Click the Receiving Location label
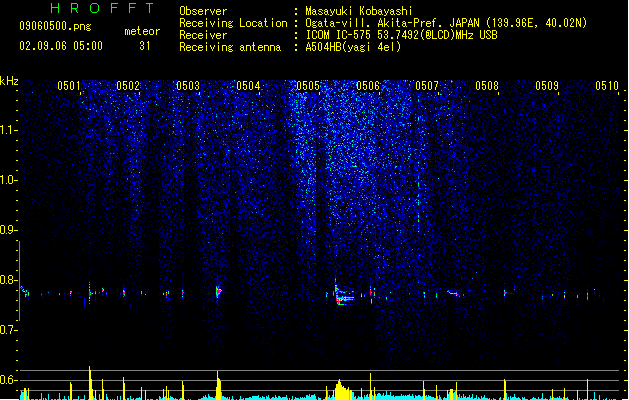Image resolution: width=629 pixels, height=400 pixels. tap(233, 23)
